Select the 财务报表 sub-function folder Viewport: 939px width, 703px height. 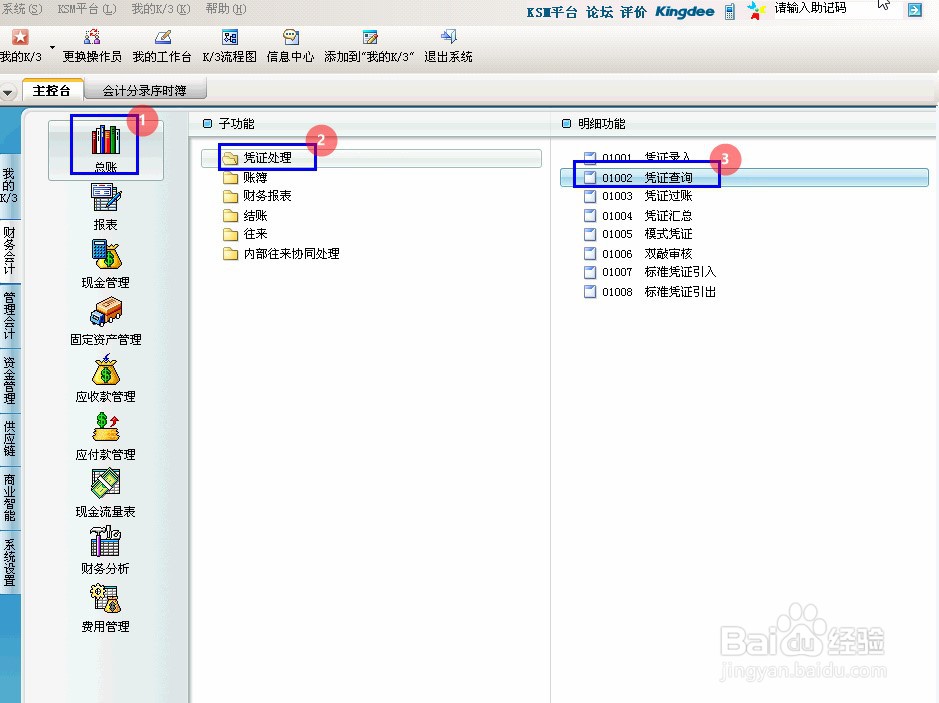point(258,196)
